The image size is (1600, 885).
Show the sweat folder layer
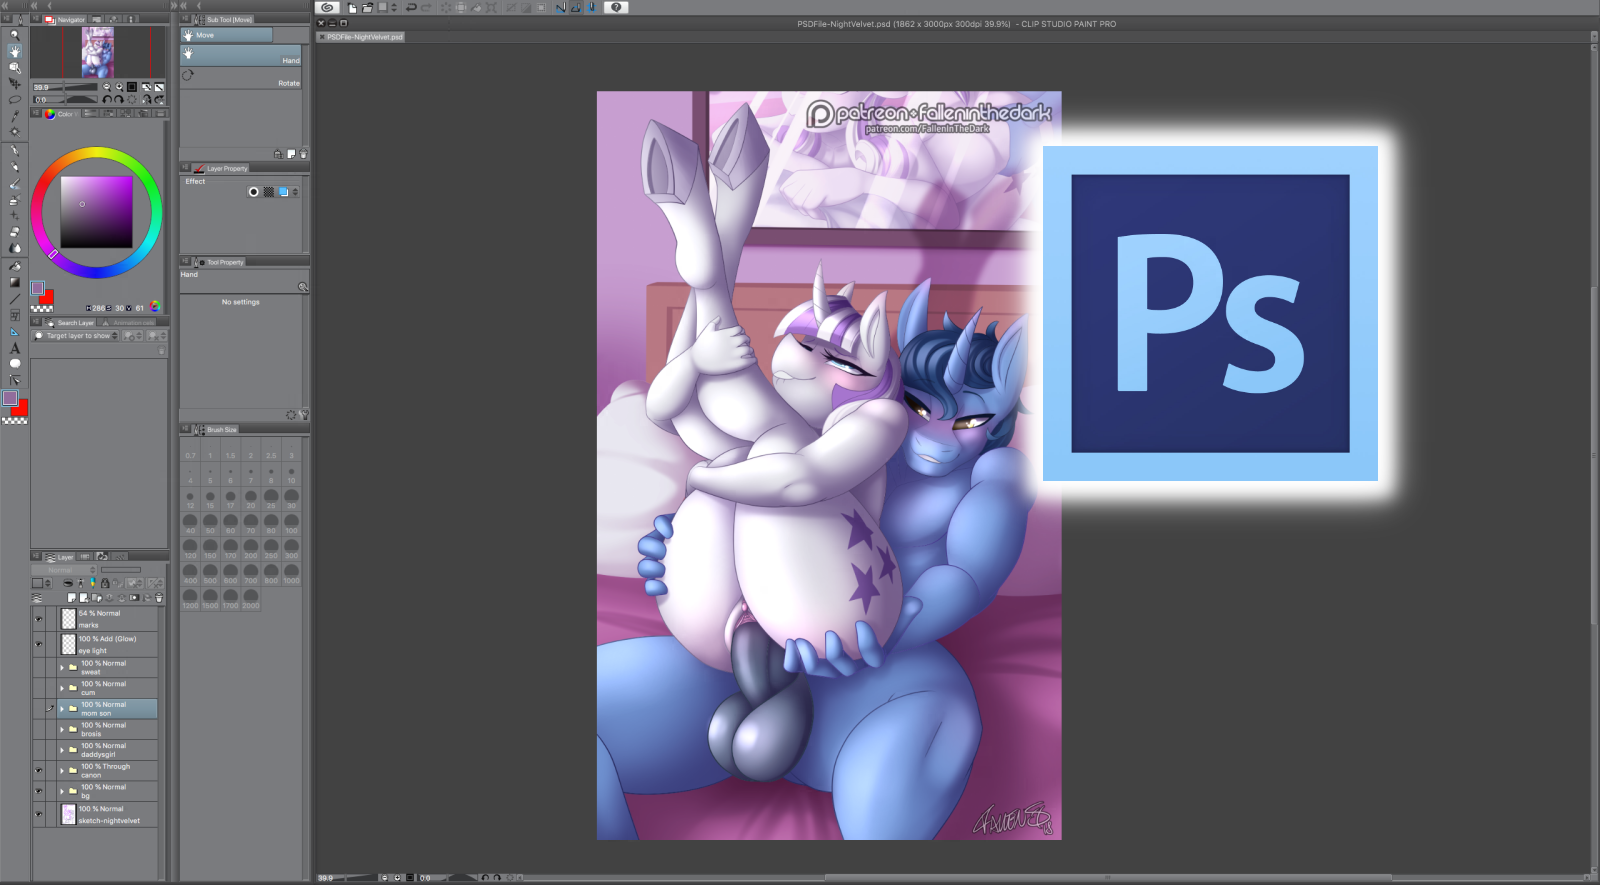(39, 667)
